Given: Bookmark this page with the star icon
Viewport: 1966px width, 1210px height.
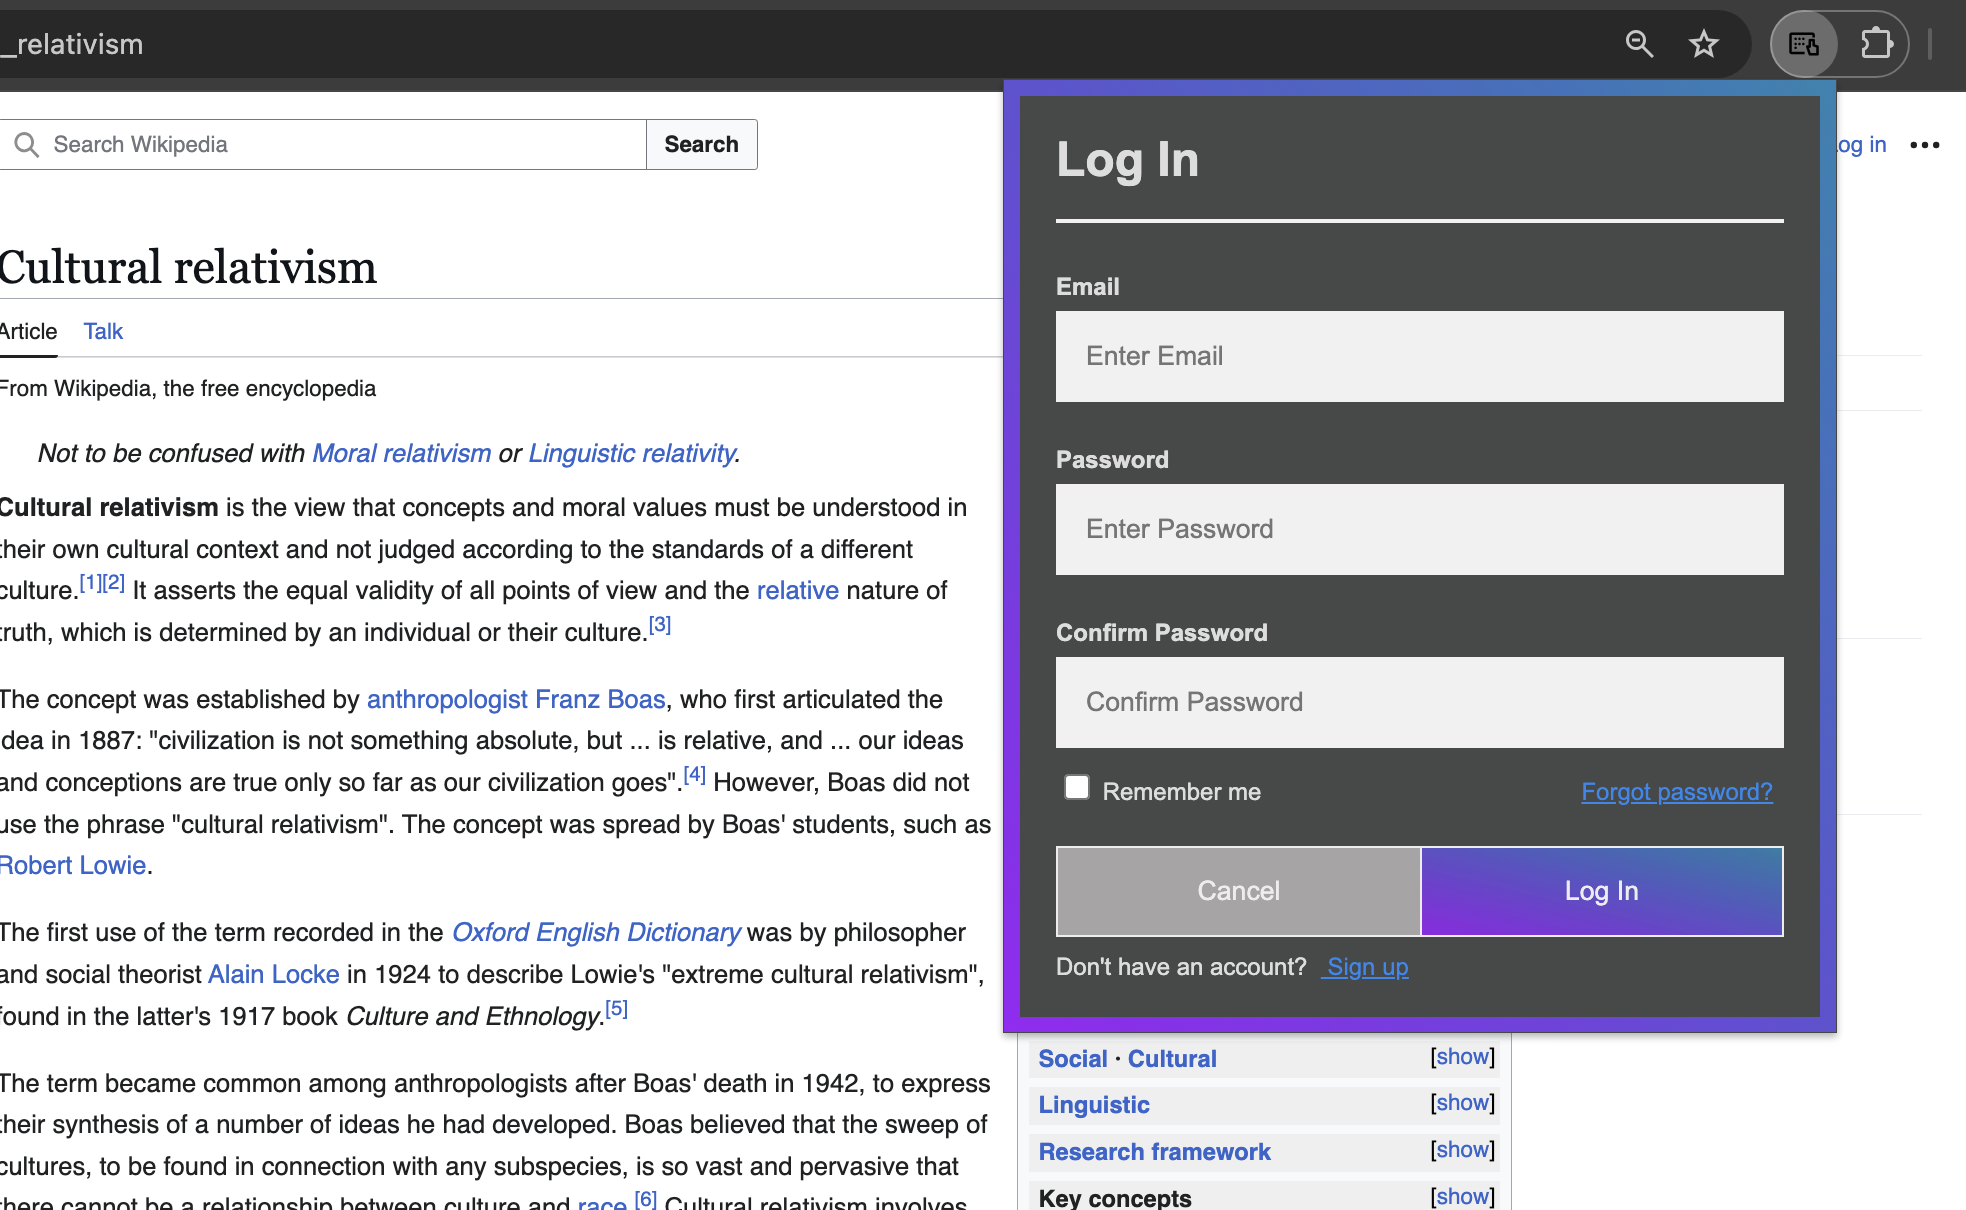Looking at the screenshot, I should click(1703, 44).
